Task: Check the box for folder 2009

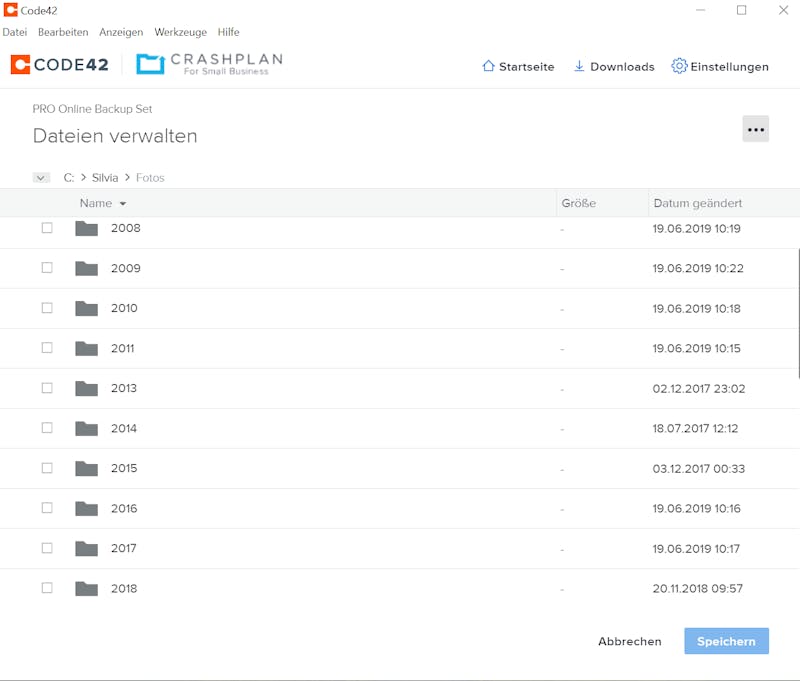Action: pyautogui.click(x=47, y=267)
